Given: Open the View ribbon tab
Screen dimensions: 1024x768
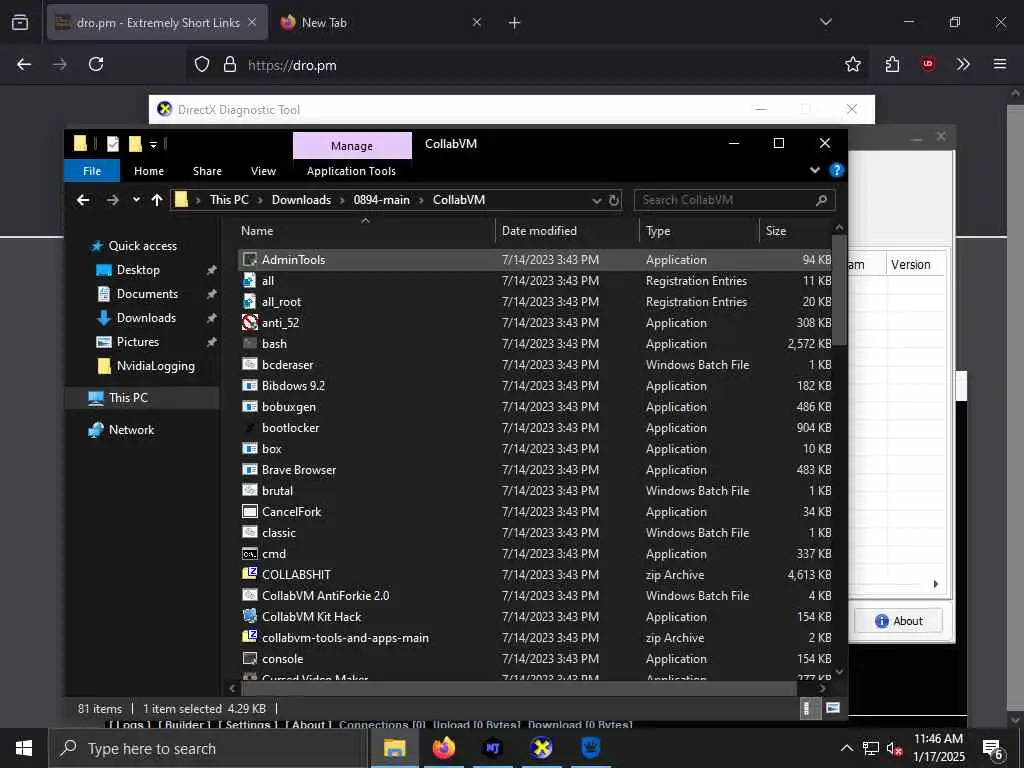Looking at the screenshot, I should [263, 171].
